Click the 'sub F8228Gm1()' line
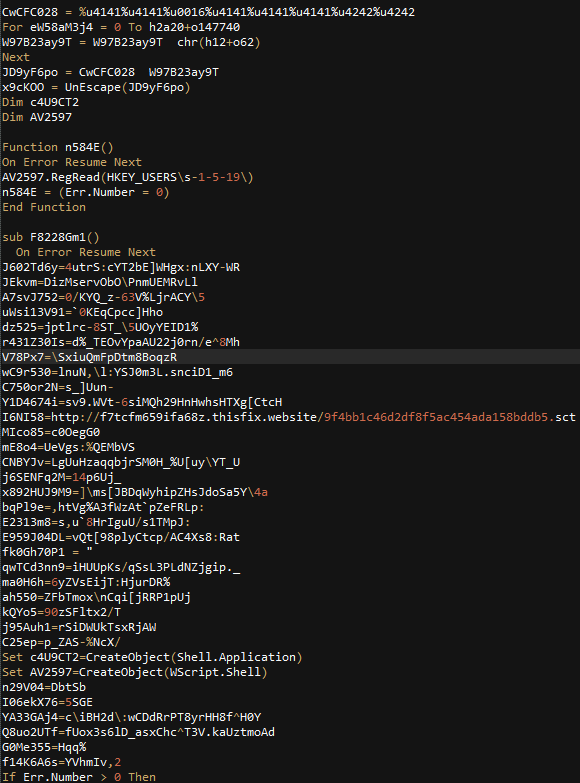 pos(51,237)
